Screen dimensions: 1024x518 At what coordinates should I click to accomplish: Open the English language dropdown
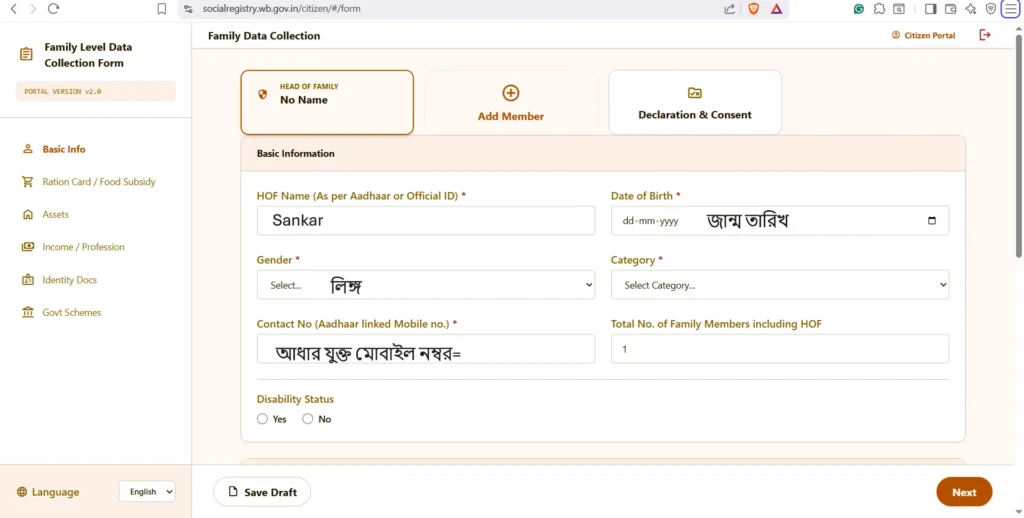click(148, 492)
